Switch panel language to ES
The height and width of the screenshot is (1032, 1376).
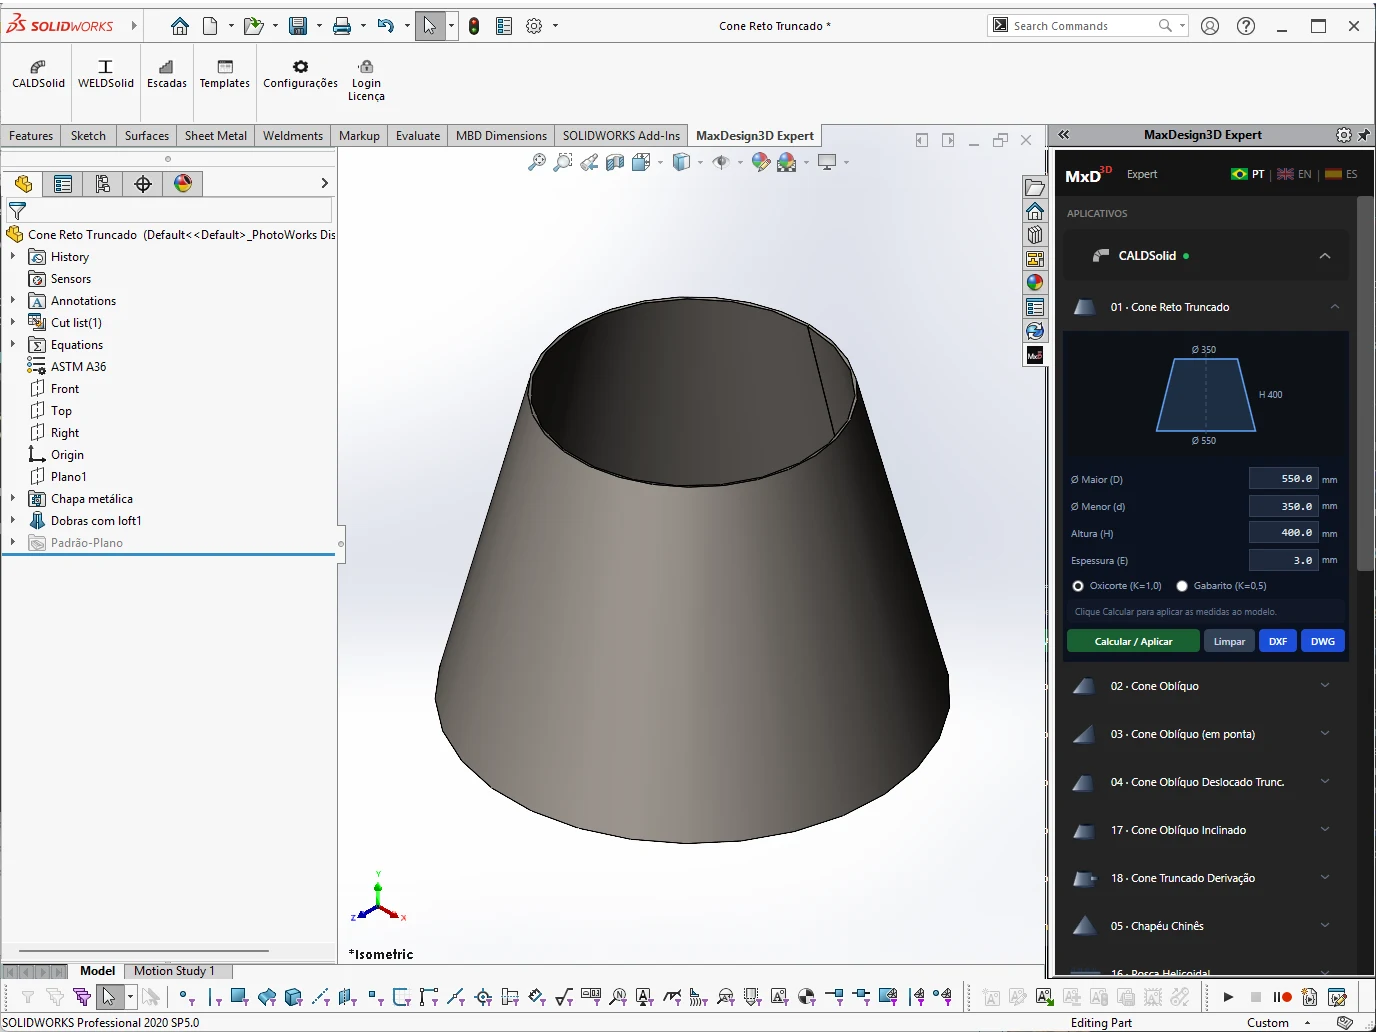[x=1342, y=174]
